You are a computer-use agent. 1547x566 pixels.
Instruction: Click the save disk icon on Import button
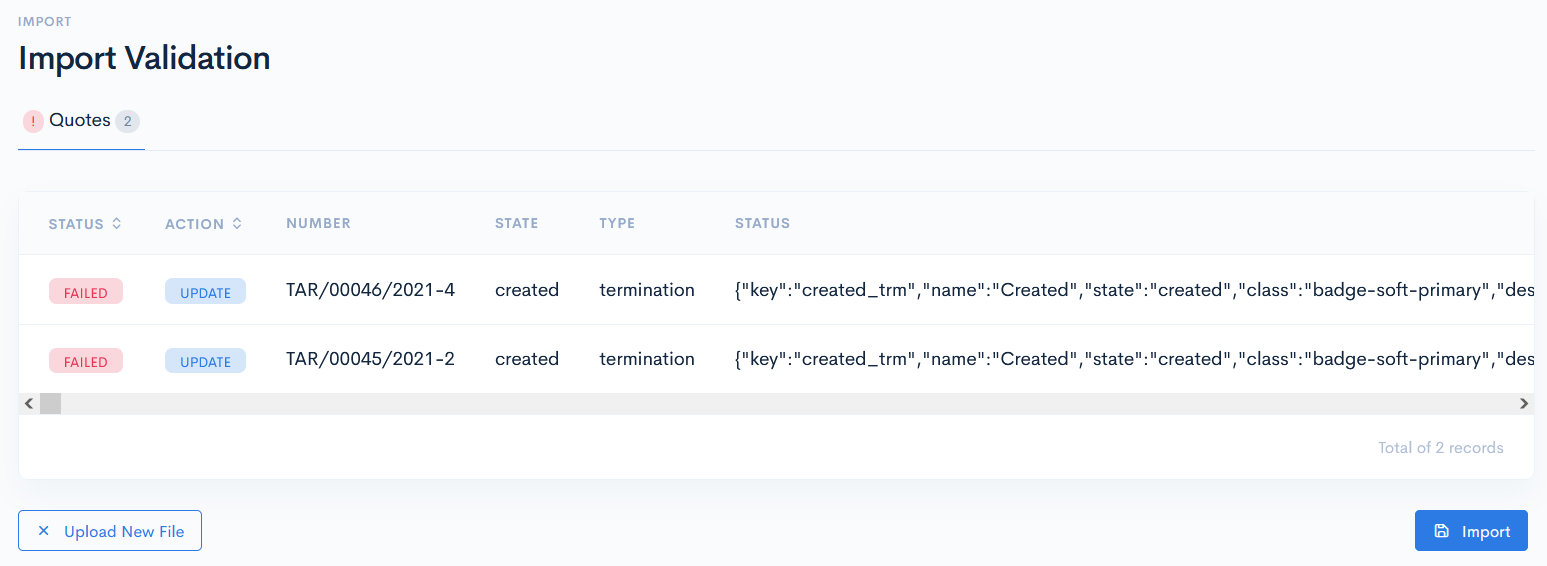pyautogui.click(x=1441, y=531)
